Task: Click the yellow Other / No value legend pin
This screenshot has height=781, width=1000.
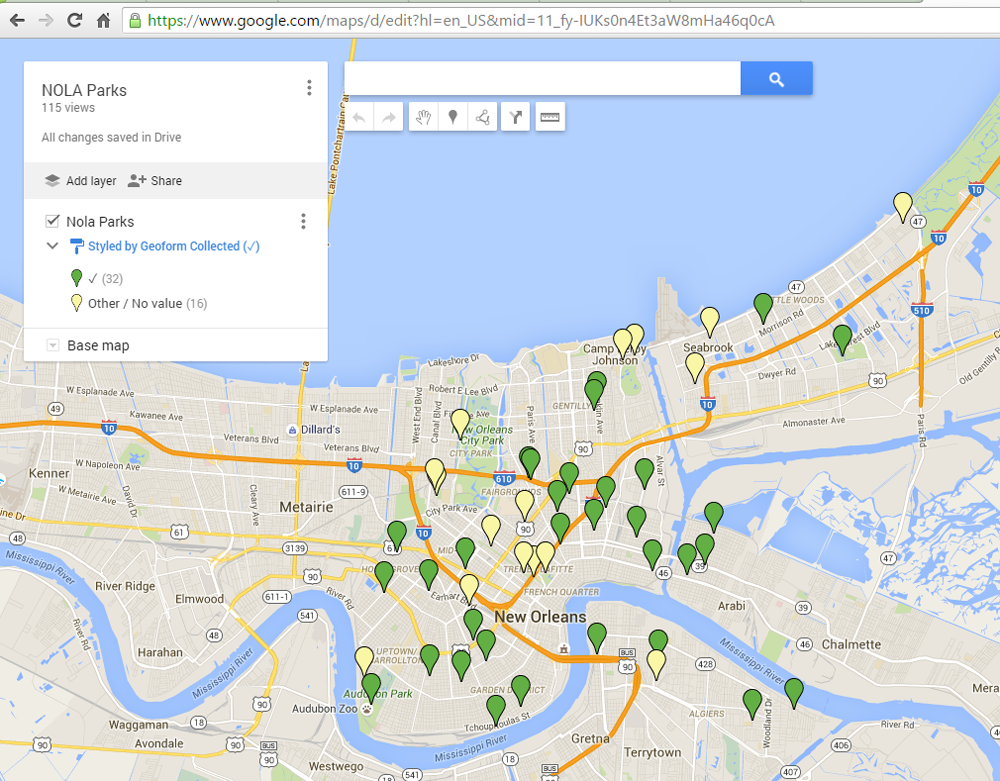Action: (77, 302)
